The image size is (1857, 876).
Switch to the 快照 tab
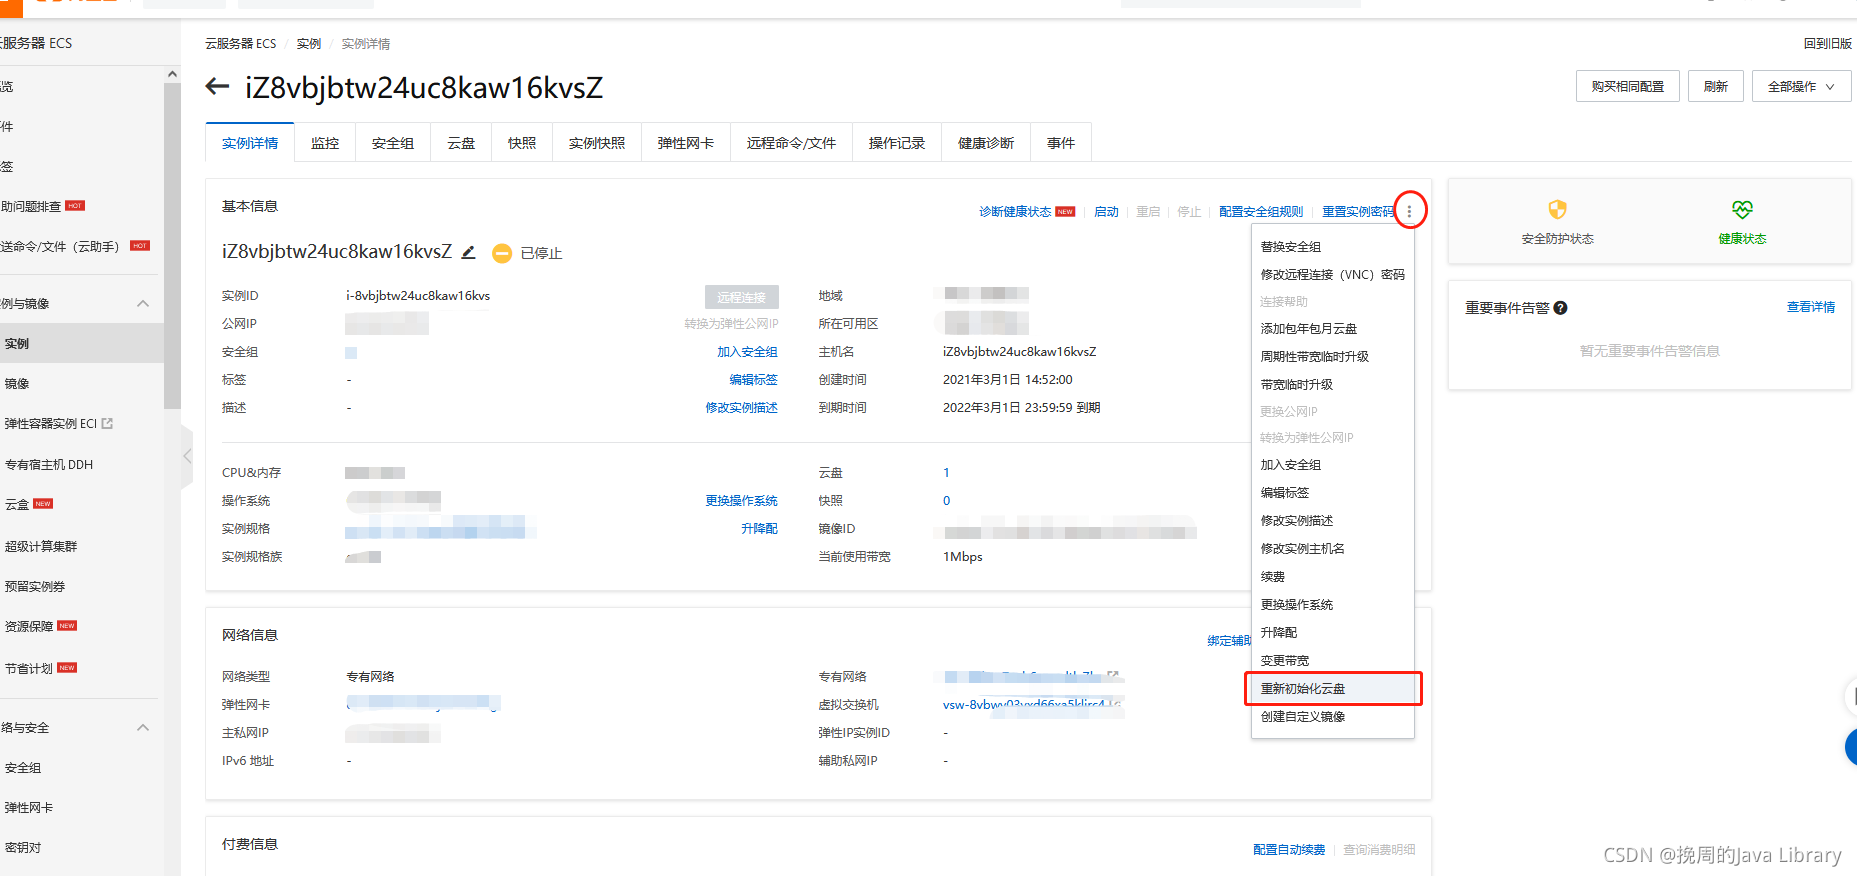pyautogui.click(x=522, y=143)
